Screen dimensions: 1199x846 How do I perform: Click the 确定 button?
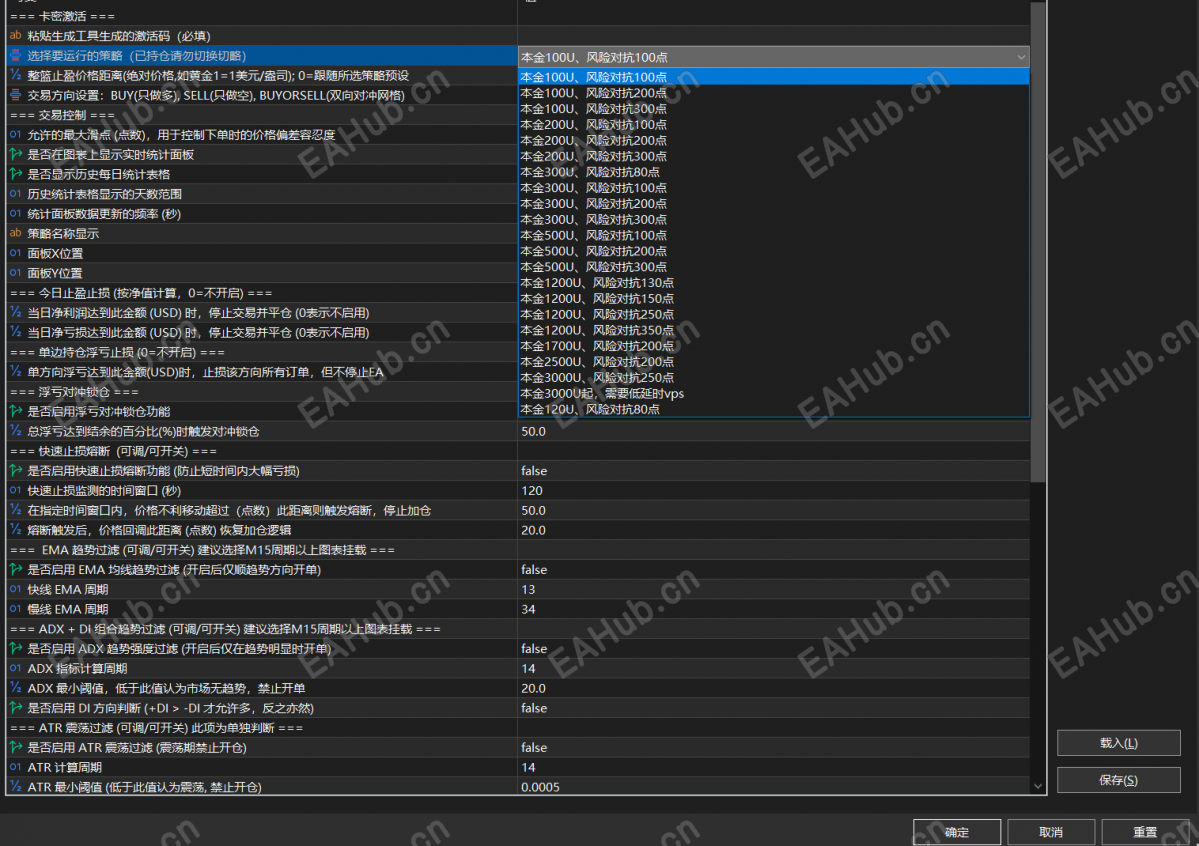(957, 832)
